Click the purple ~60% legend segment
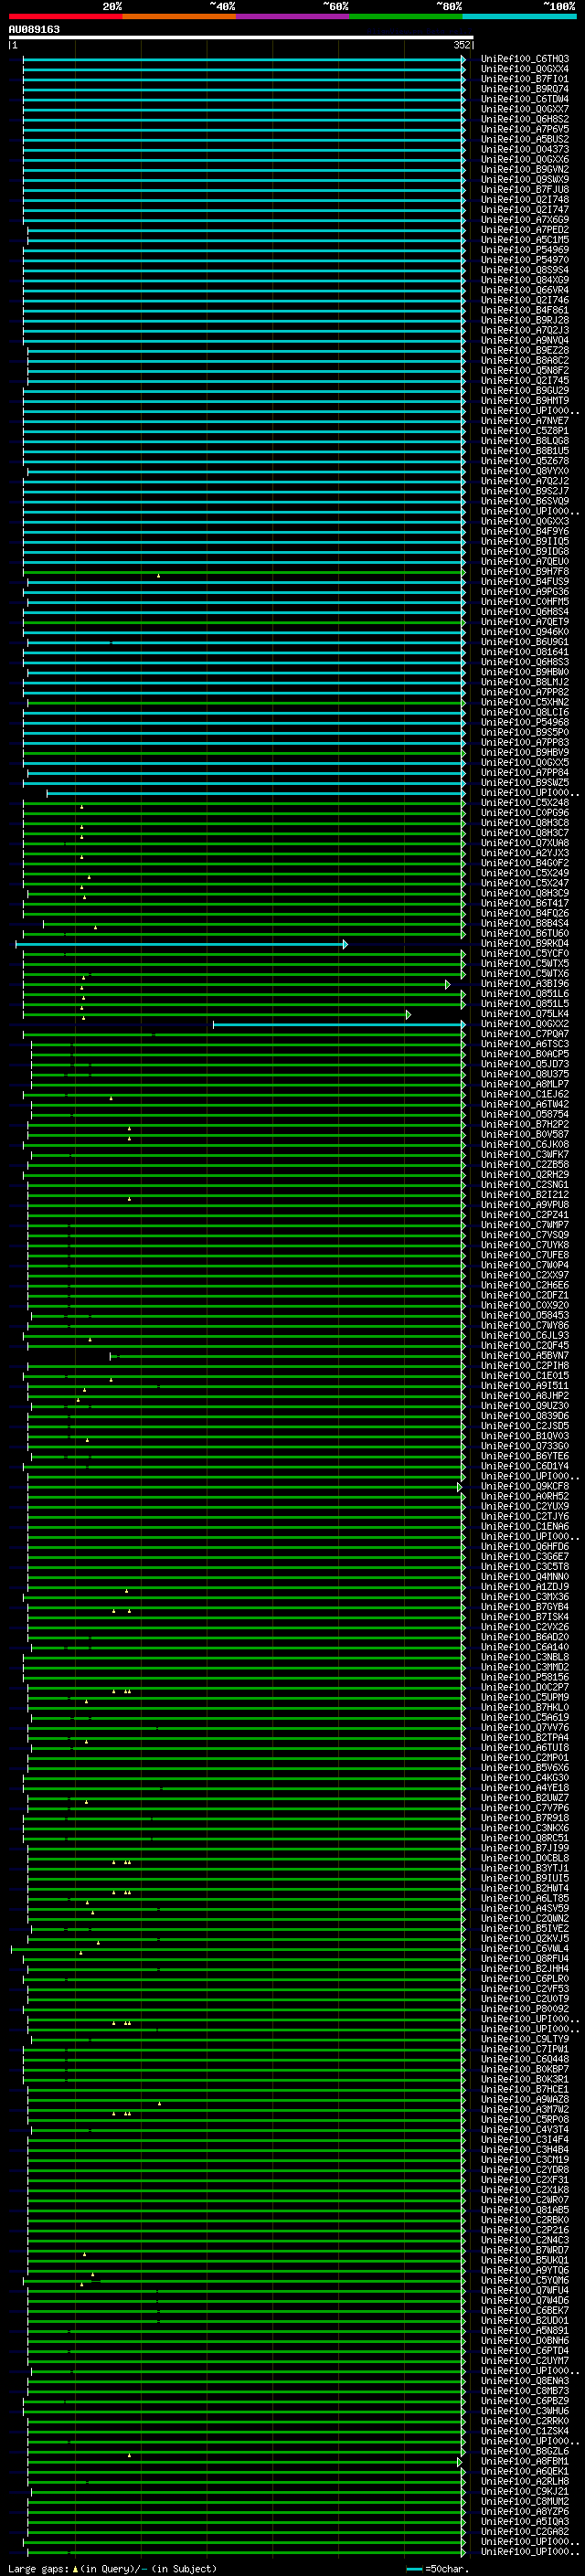585x2576 pixels. [x=293, y=16]
